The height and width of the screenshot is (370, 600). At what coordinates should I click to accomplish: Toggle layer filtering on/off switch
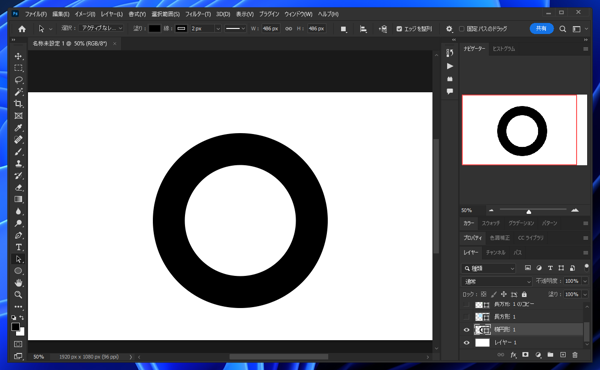[586, 267]
